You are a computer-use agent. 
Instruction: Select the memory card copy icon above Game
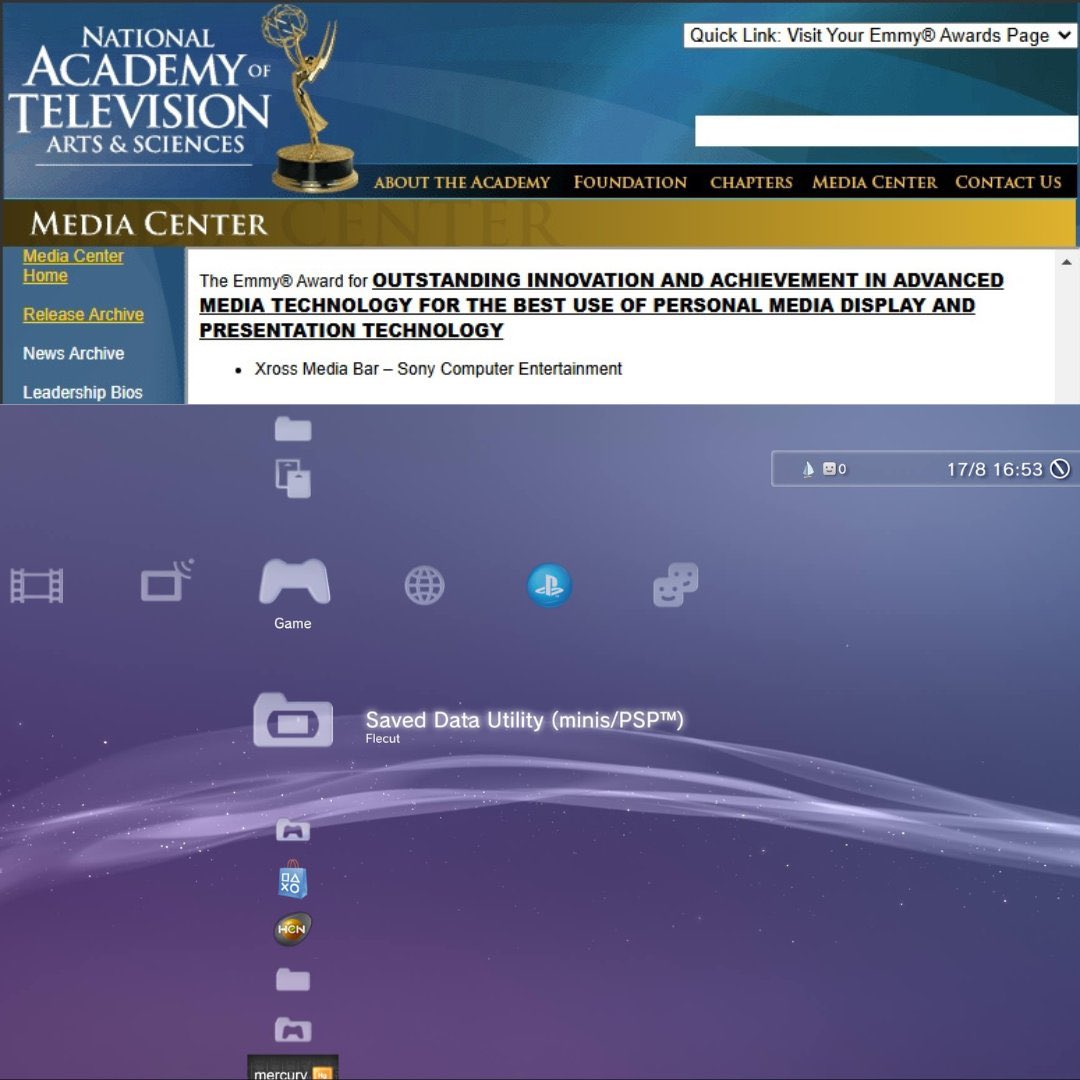(293, 478)
